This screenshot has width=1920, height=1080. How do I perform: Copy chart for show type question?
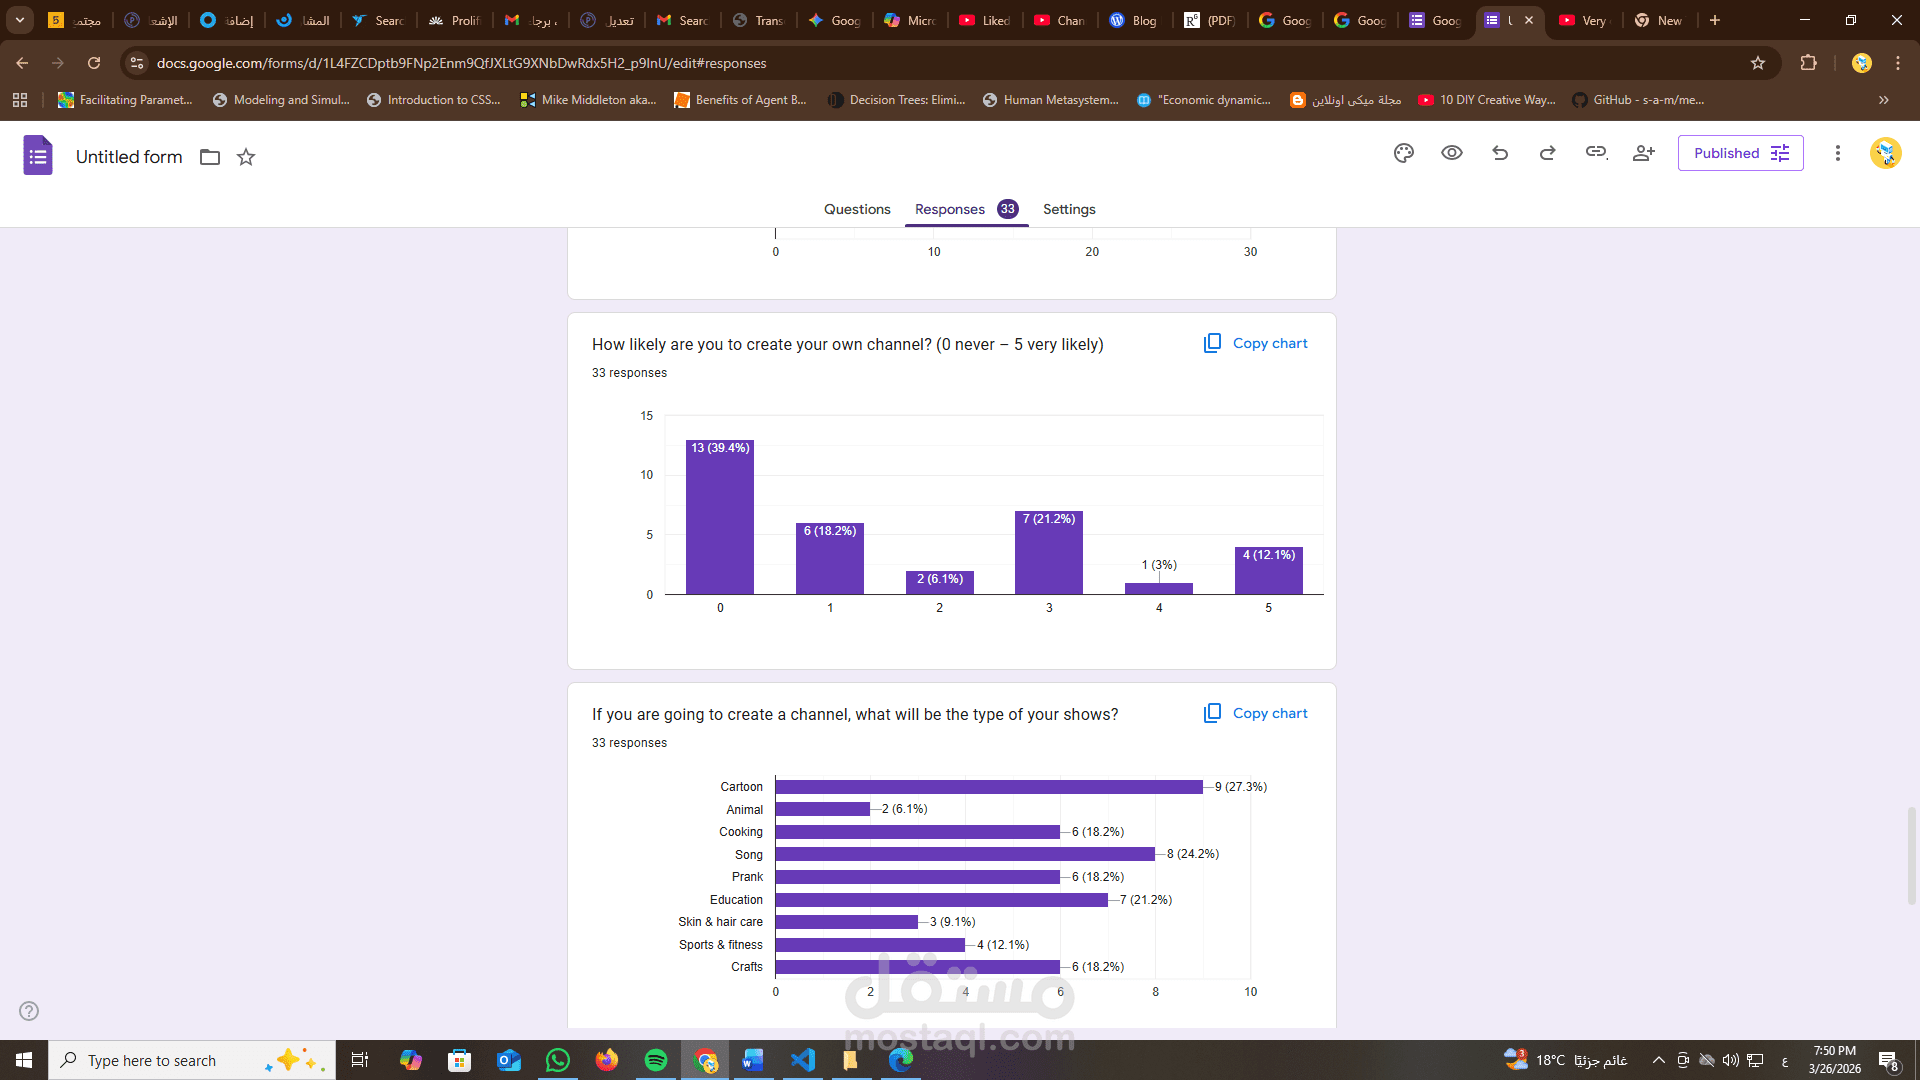coord(1256,713)
